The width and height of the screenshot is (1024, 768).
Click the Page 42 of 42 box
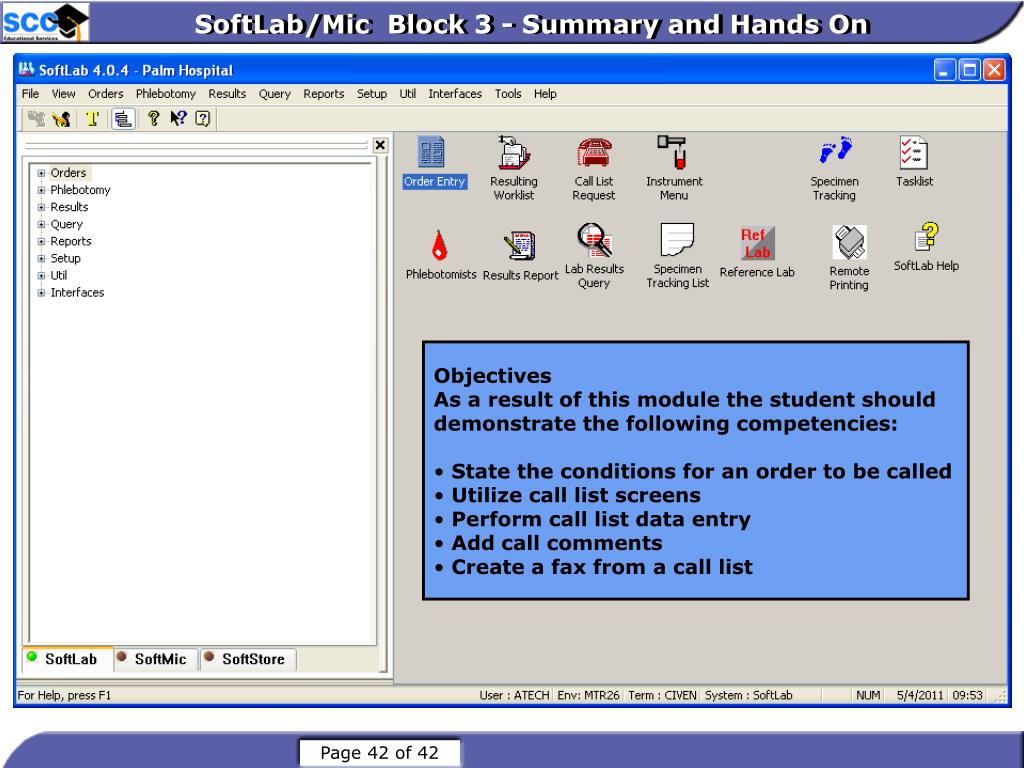click(x=379, y=753)
